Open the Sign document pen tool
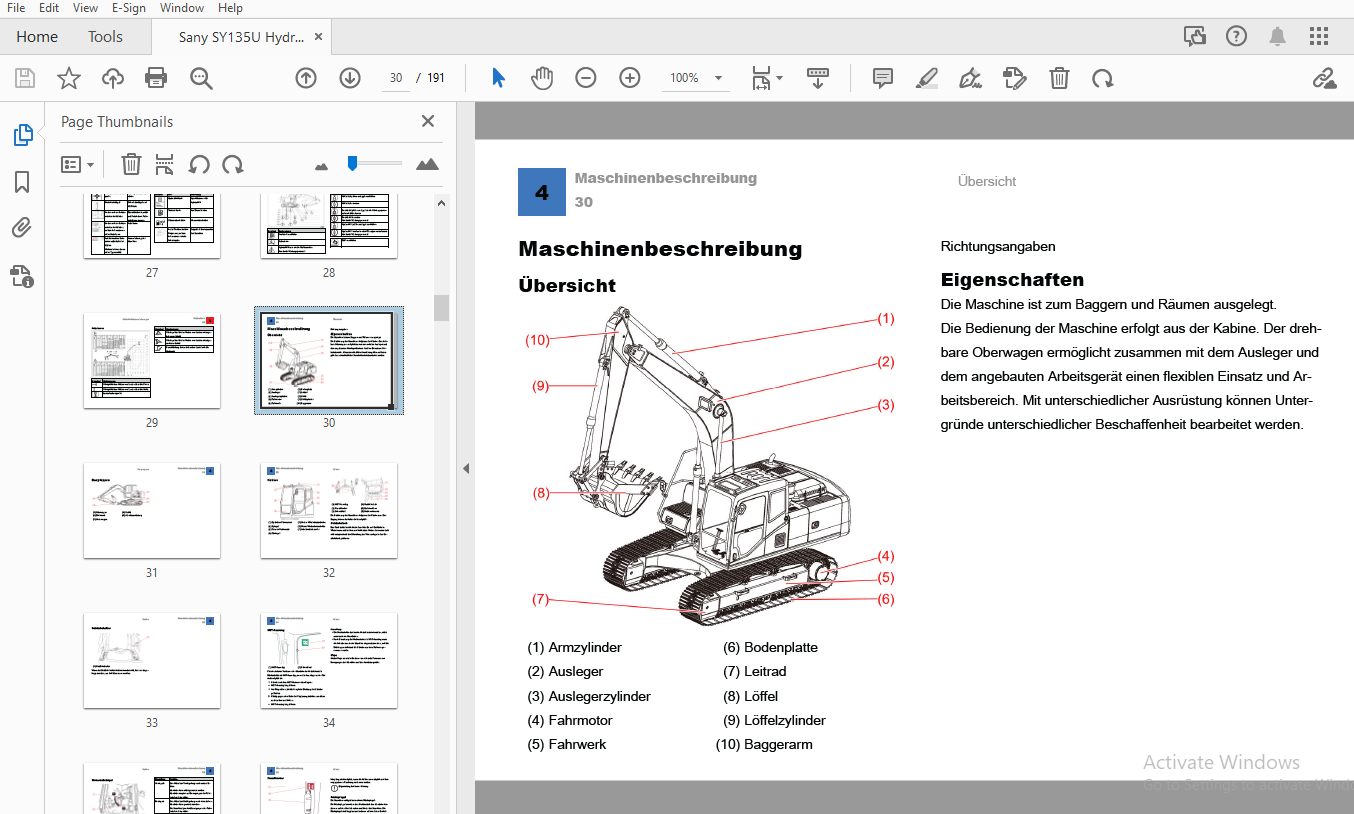 tap(970, 78)
